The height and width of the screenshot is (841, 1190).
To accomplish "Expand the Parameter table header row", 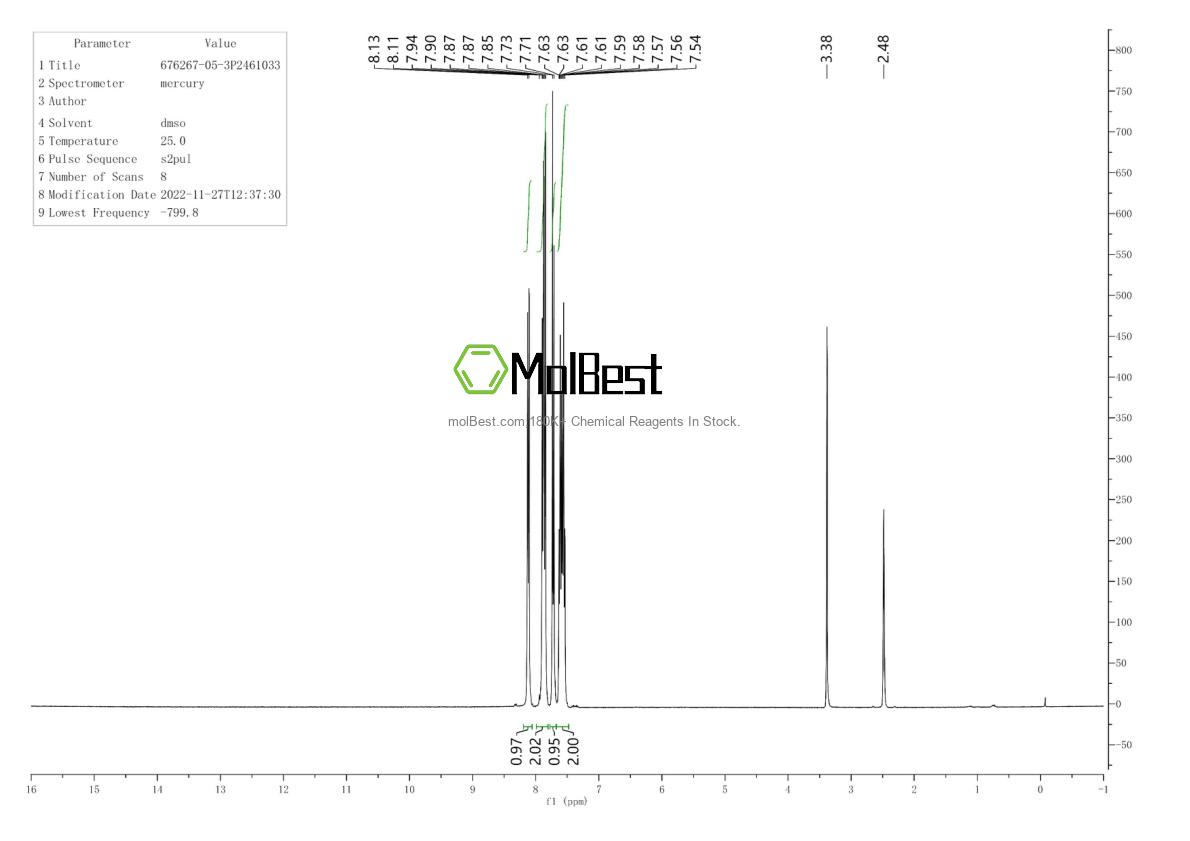I will [160, 43].
